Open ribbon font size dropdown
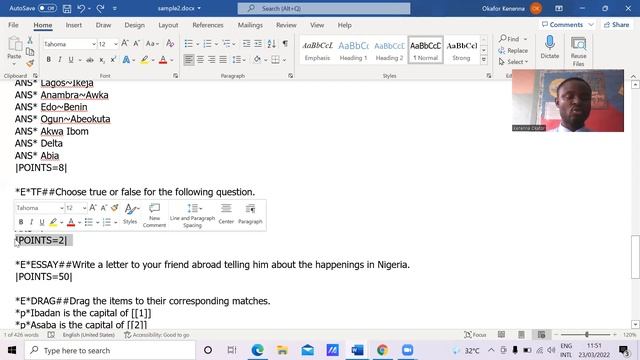This screenshot has height=360, width=640. pos(116,44)
